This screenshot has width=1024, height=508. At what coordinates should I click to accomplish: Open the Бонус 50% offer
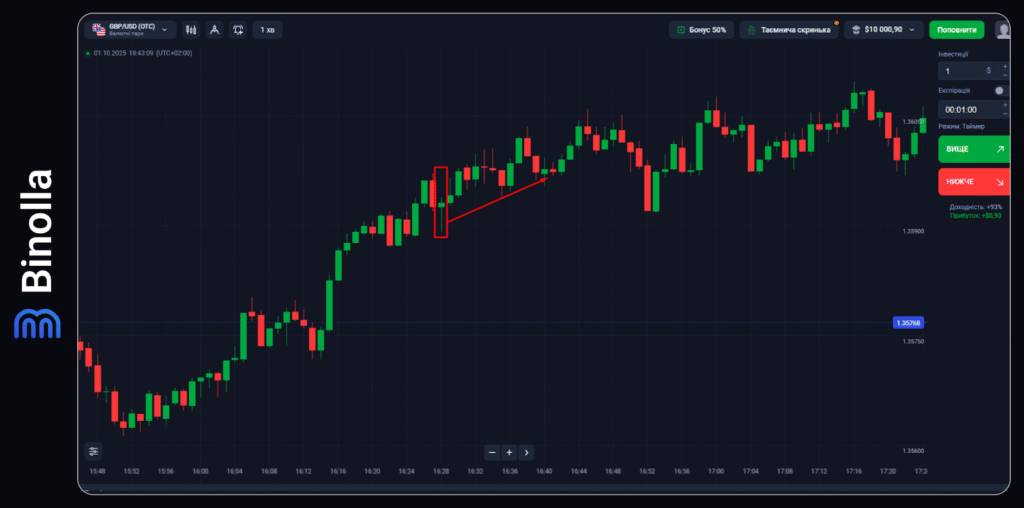701,30
